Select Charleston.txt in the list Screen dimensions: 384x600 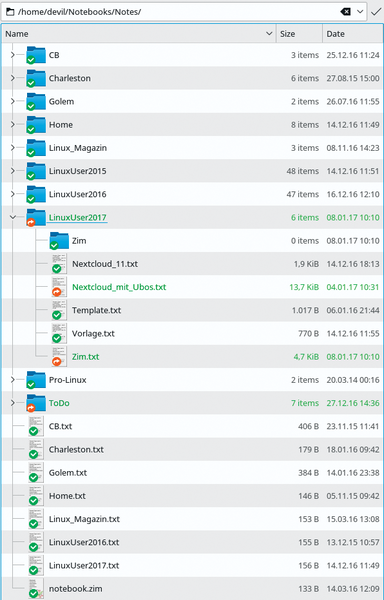[76, 450]
